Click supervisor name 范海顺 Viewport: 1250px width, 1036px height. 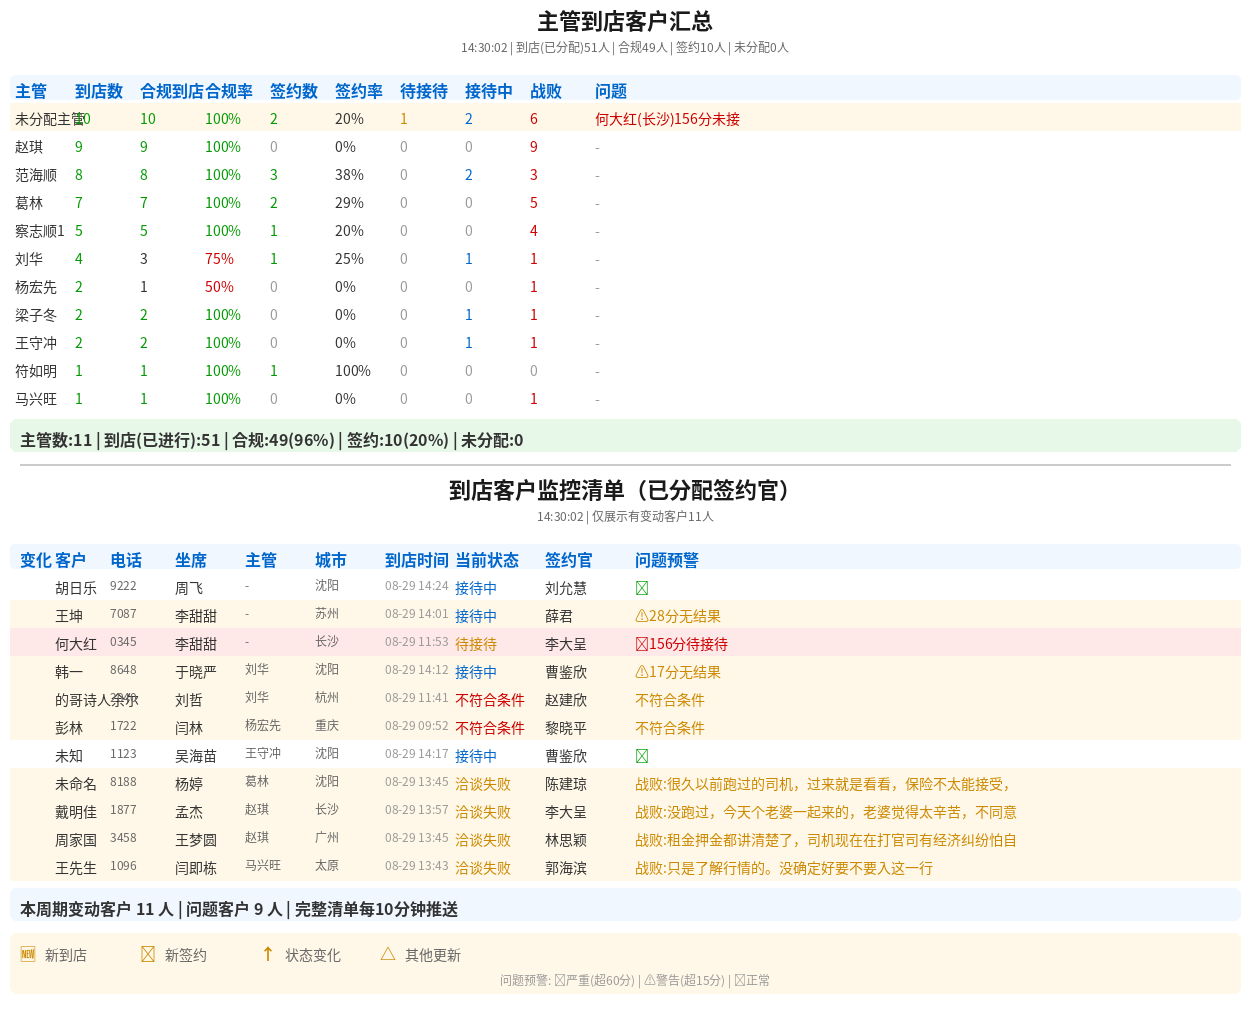pos(36,175)
